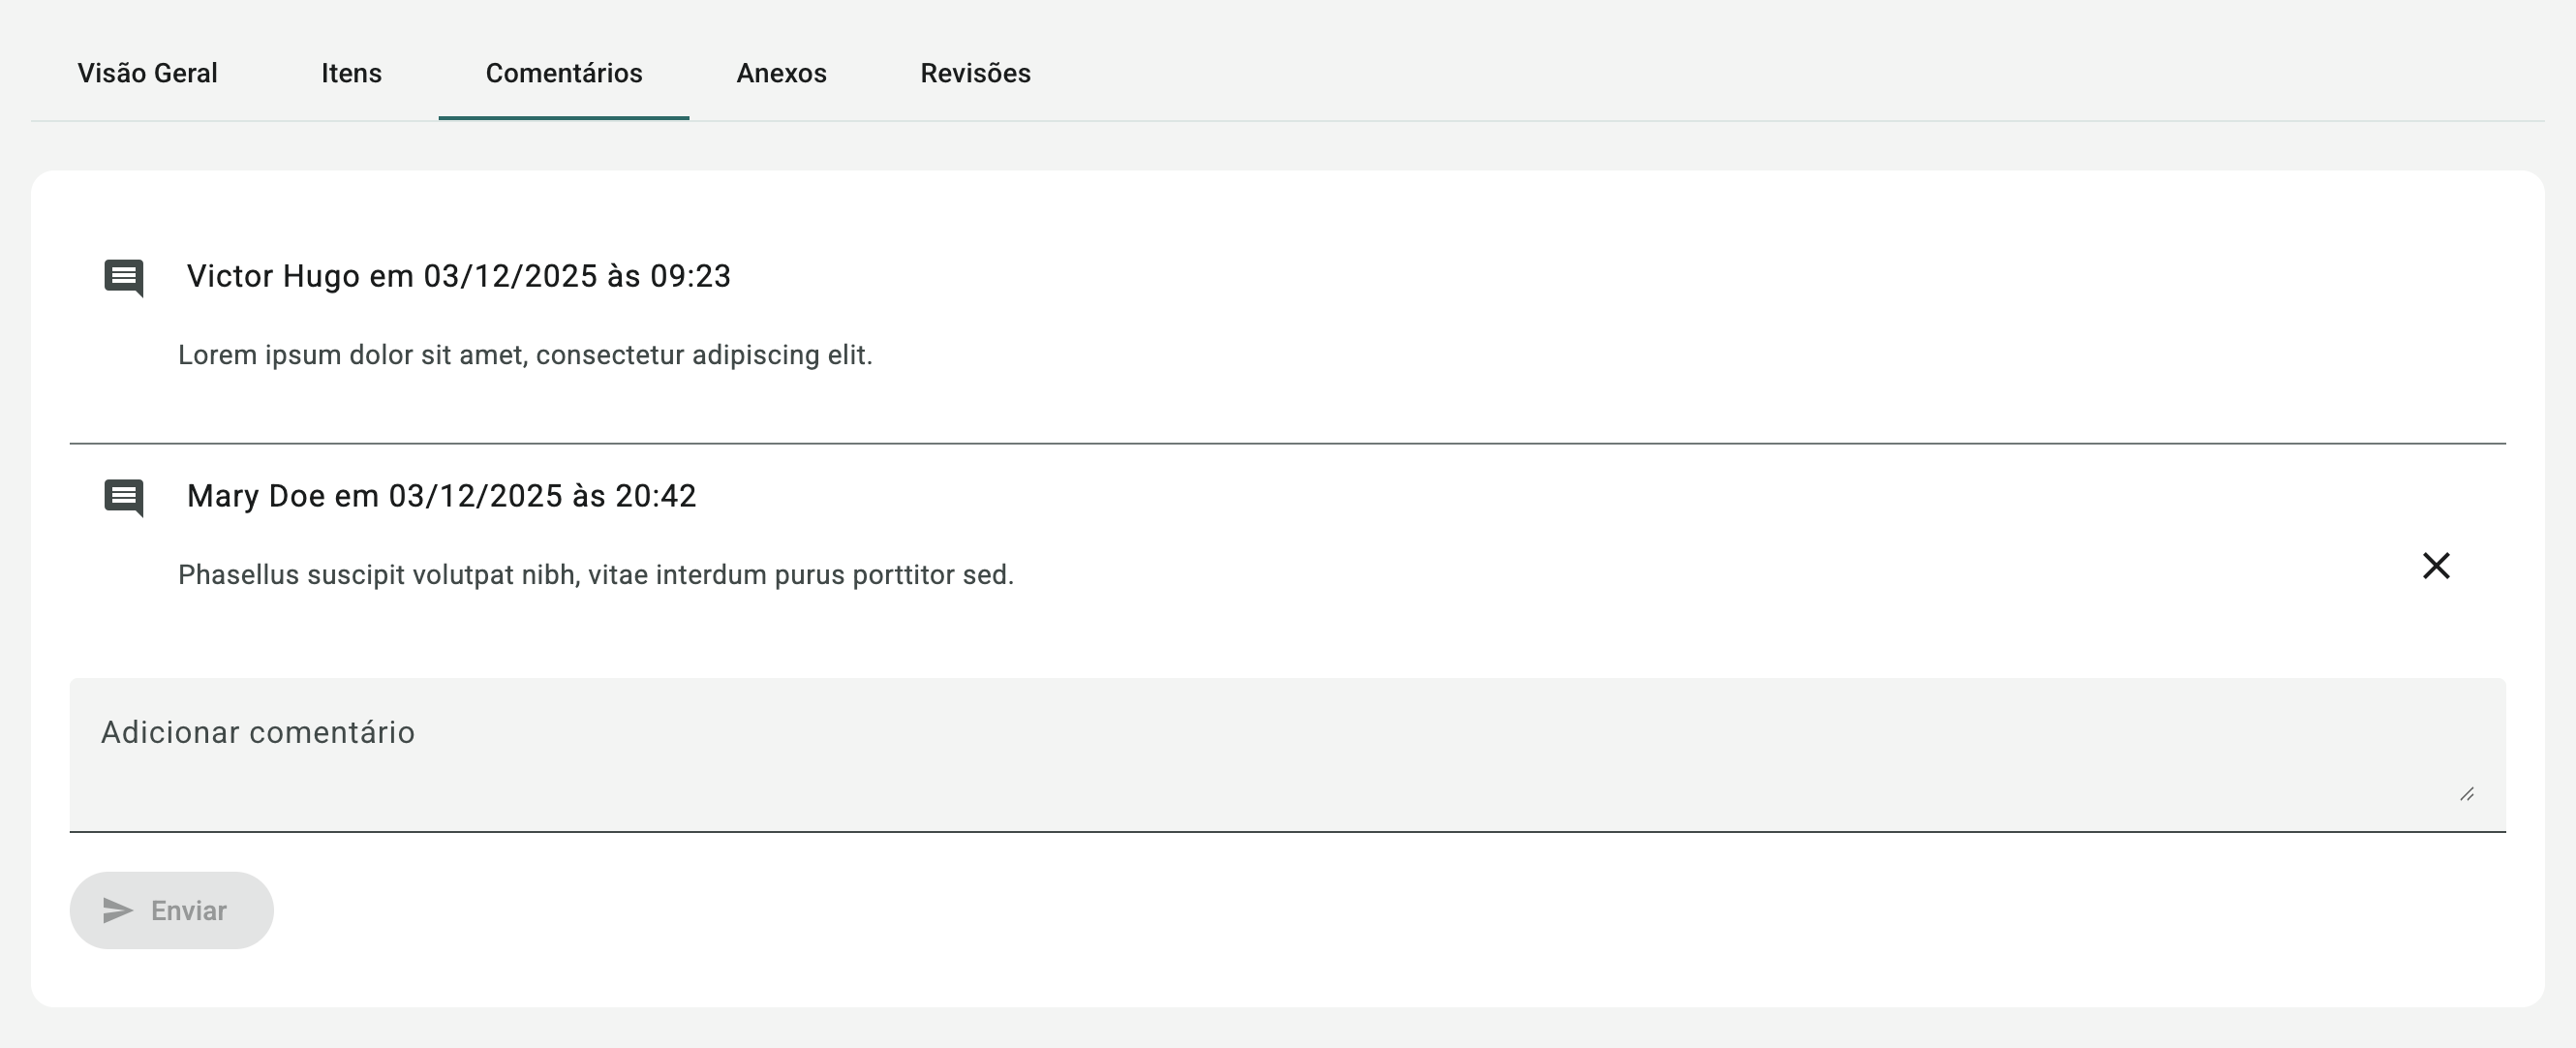This screenshot has height=1048, width=2576.
Task: Click the 20:42 timestamp on Mary's comment
Action: 655,496
